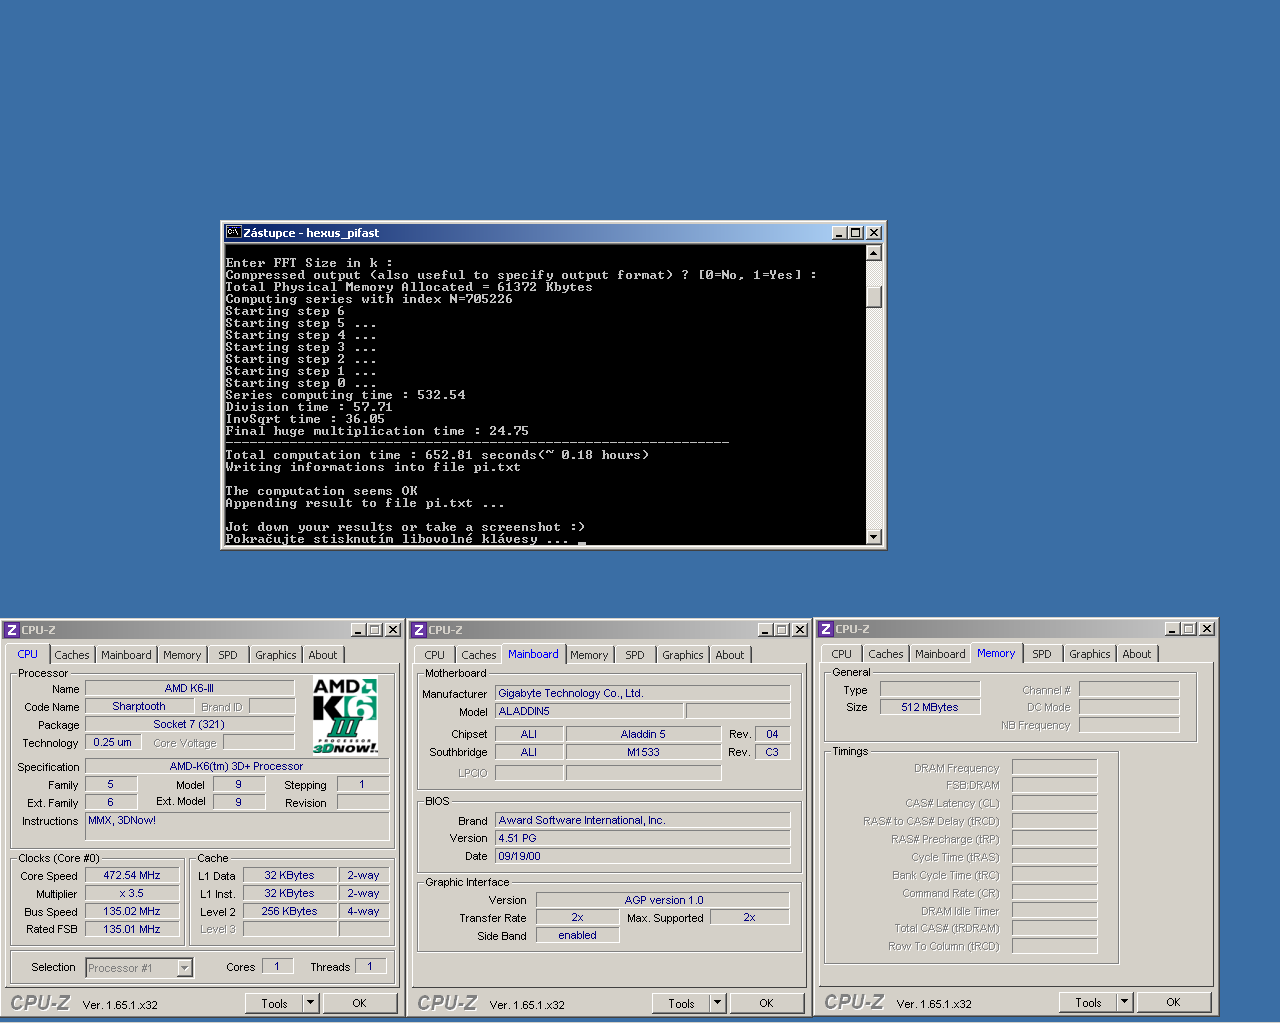Click console window icon in hexus_pifast title bar
This screenshot has height=1024, width=1280.
233,232
